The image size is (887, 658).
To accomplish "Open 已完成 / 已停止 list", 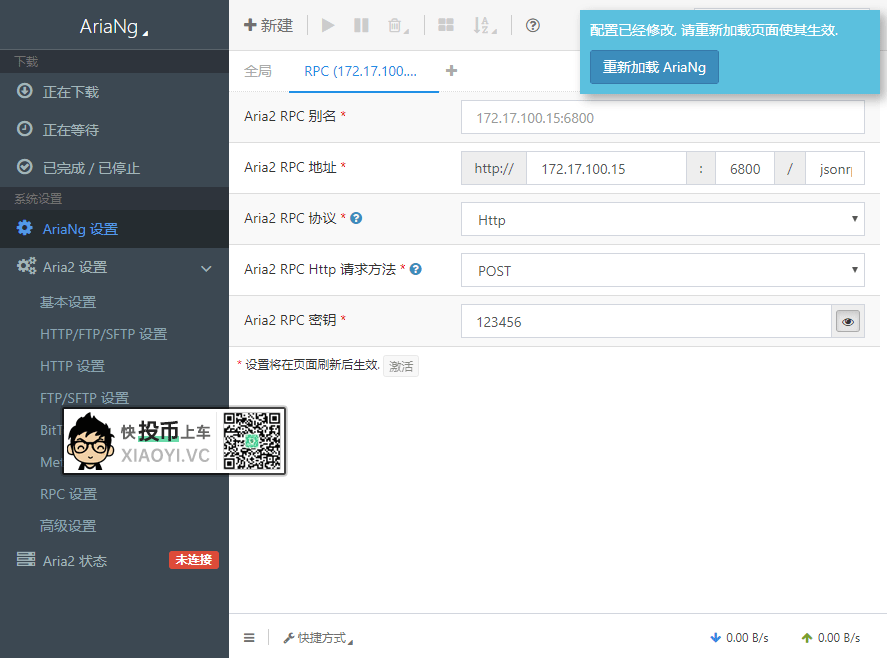I will (114, 168).
